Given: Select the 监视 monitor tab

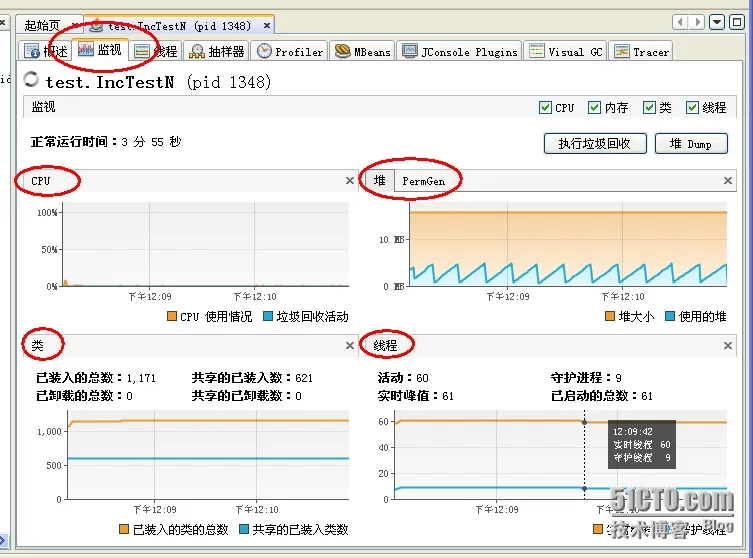Looking at the screenshot, I should click(100, 49).
